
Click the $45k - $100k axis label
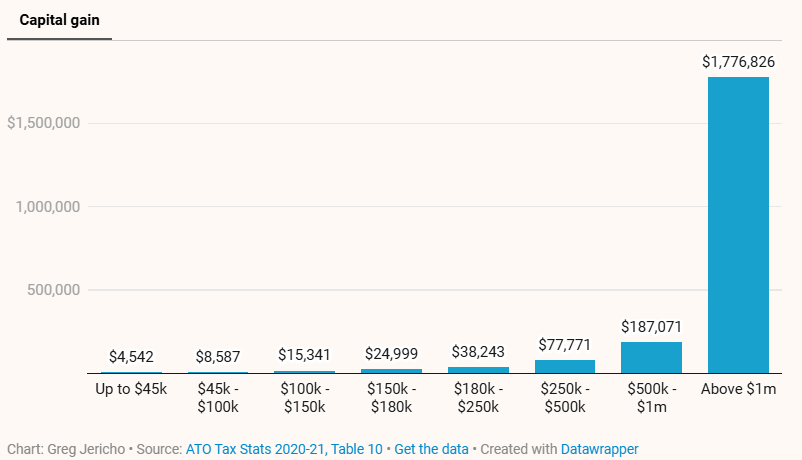pos(218,397)
